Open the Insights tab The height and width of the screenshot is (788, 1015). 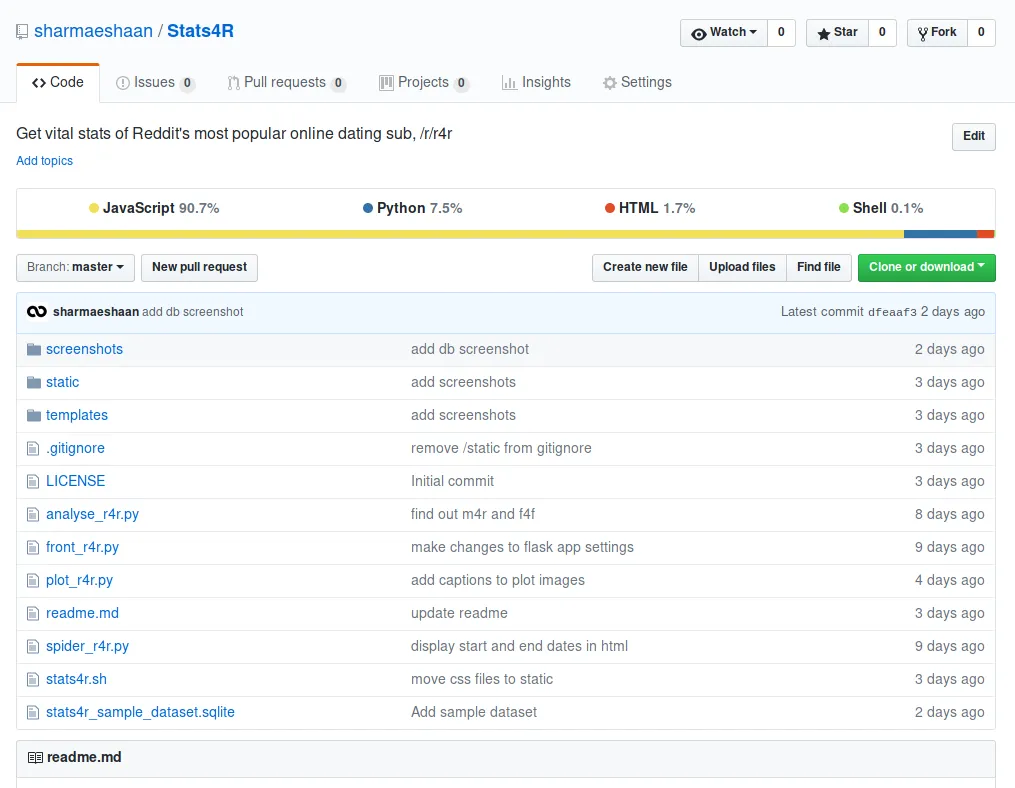(536, 82)
